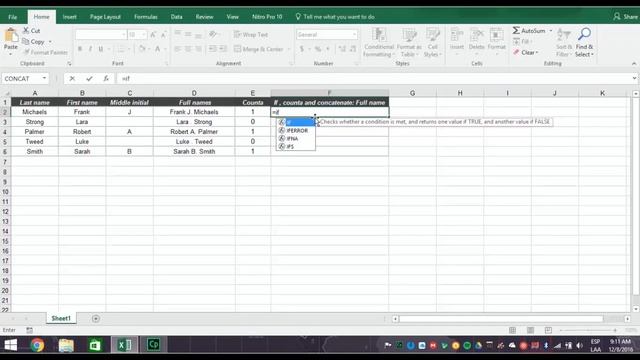This screenshot has width=640, height=360.
Task: Switch to the Insert tab
Action: [x=69, y=17]
